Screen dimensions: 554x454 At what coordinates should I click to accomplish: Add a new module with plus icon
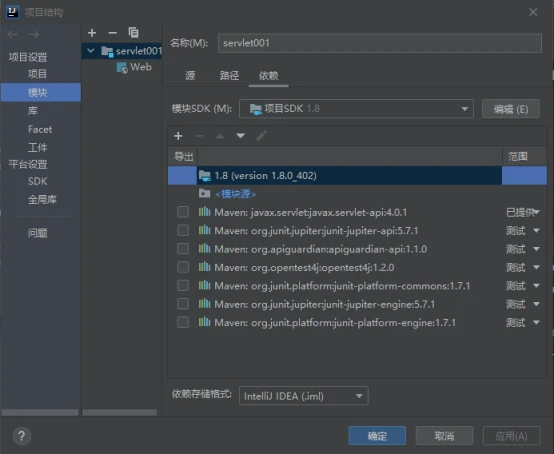92,33
